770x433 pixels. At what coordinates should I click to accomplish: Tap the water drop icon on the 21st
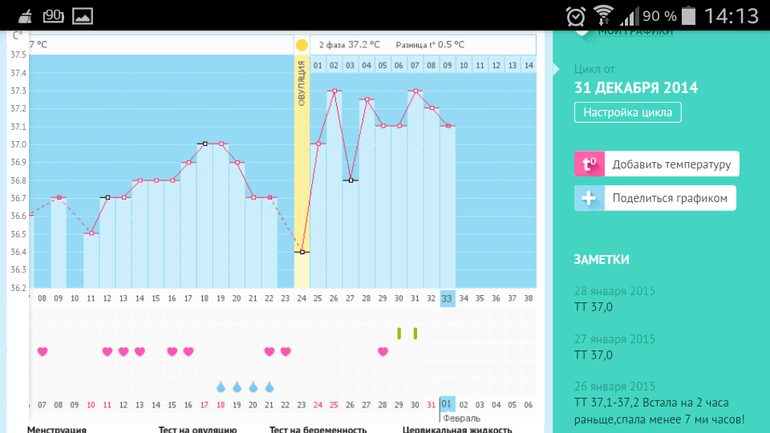(x=269, y=387)
